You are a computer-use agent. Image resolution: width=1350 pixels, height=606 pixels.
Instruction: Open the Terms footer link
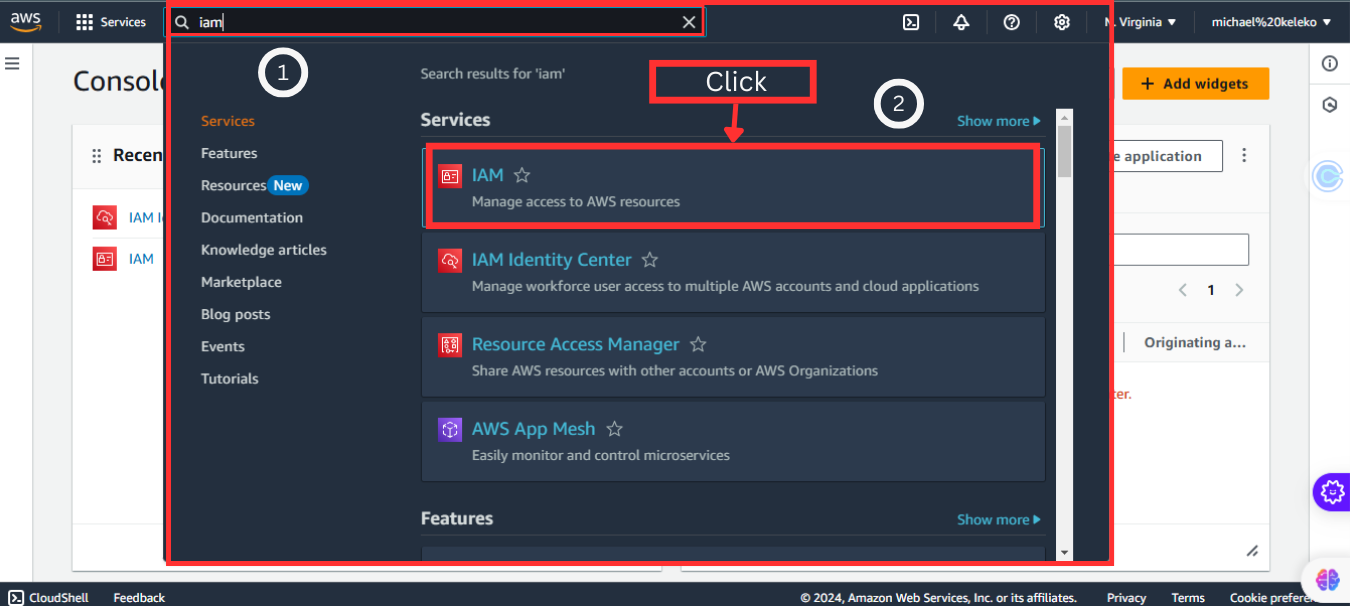point(1188,598)
